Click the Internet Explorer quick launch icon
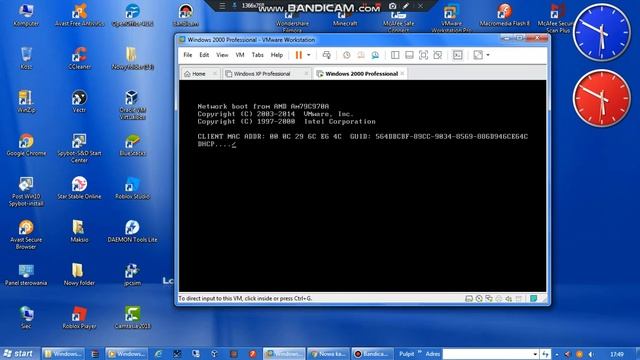This screenshot has height=360, width=640. coord(158,354)
